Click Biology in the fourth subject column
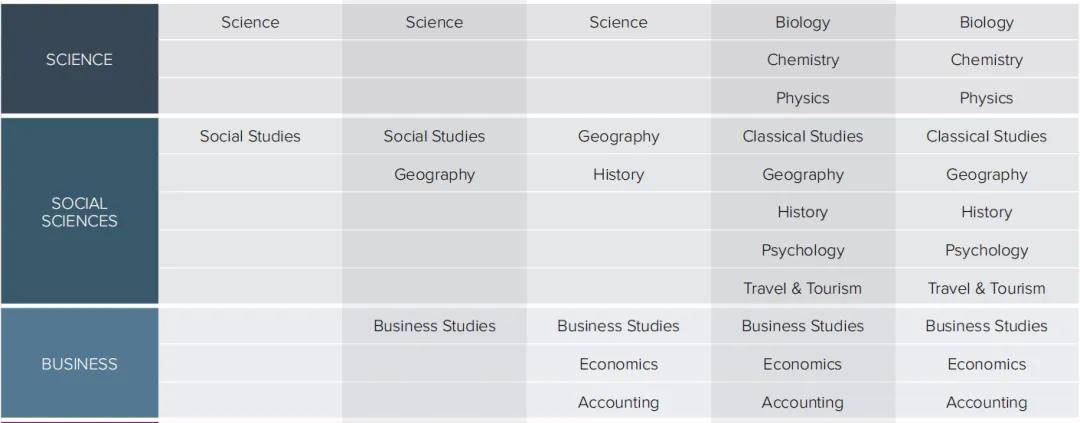This screenshot has width=1080, height=423. click(x=802, y=22)
